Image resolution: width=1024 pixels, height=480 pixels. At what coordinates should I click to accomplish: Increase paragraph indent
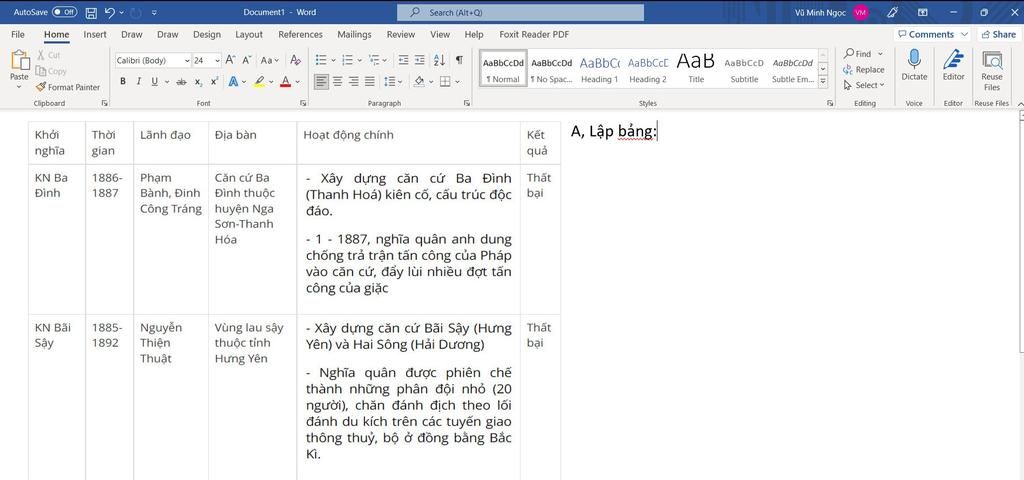click(419, 60)
